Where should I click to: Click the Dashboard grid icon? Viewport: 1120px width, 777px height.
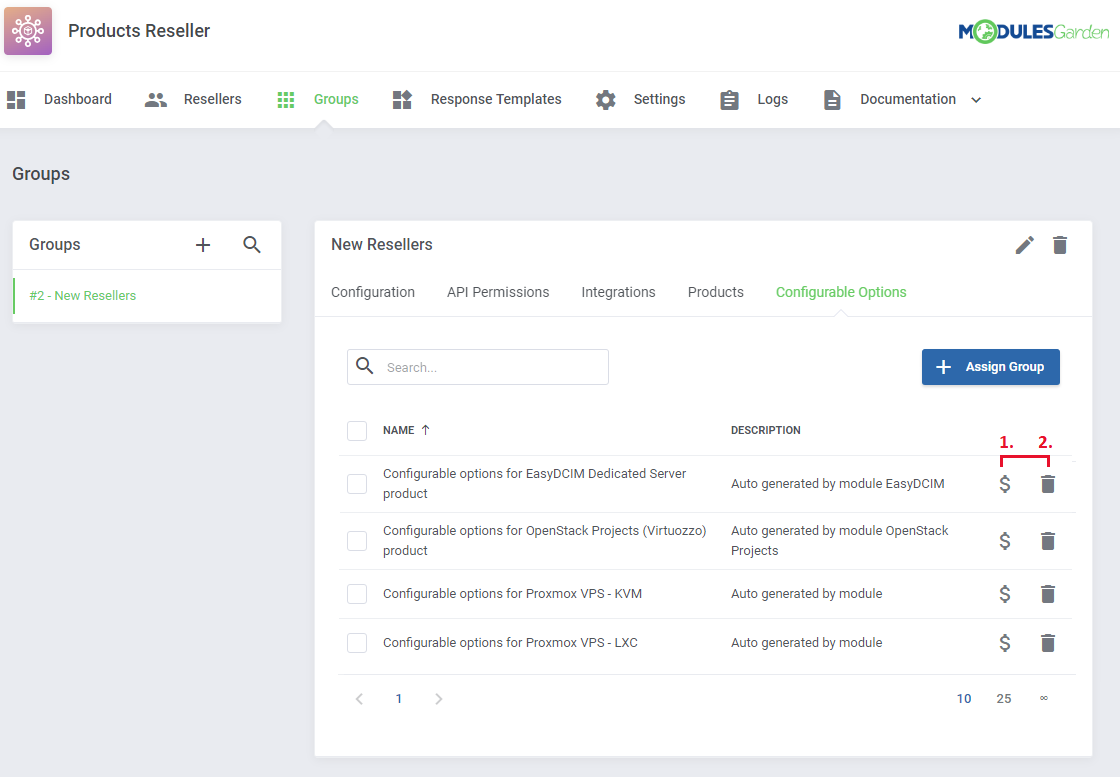(x=16, y=99)
